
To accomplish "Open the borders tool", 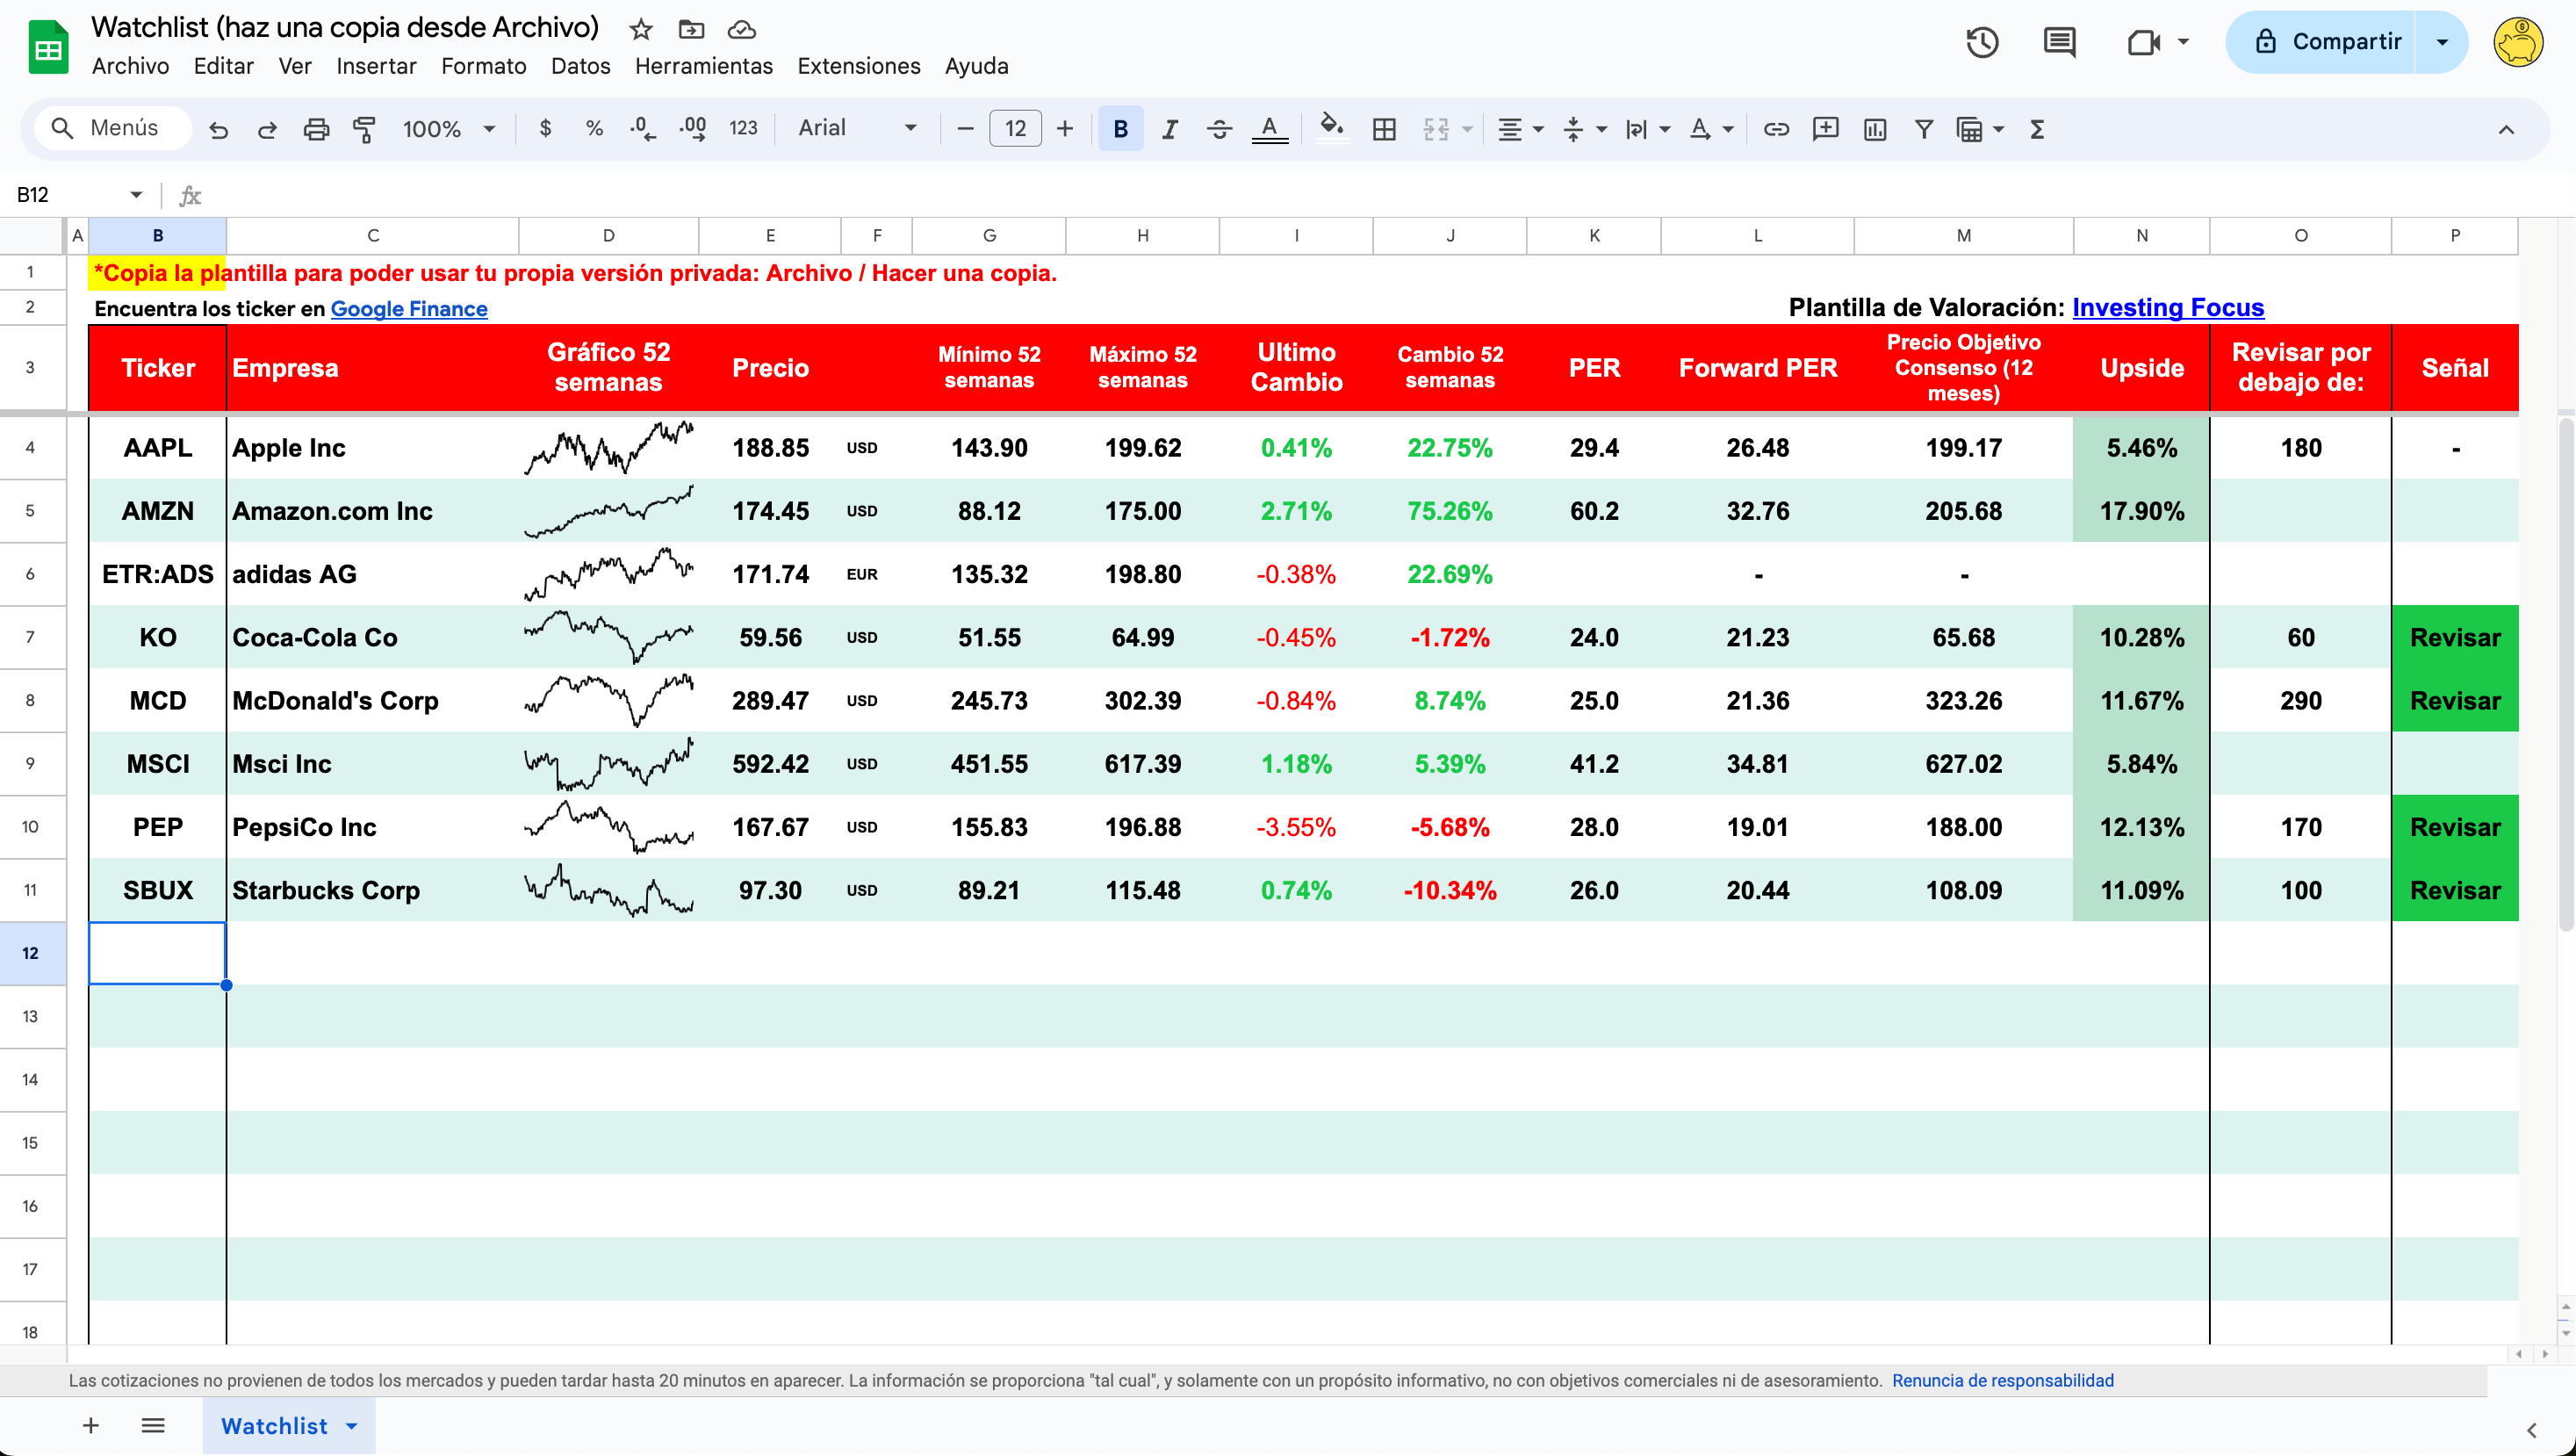I will click(1384, 129).
